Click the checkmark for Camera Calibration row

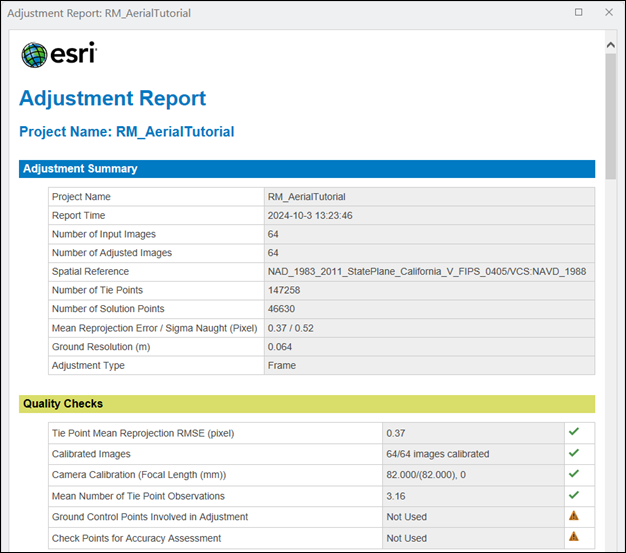click(574, 474)
